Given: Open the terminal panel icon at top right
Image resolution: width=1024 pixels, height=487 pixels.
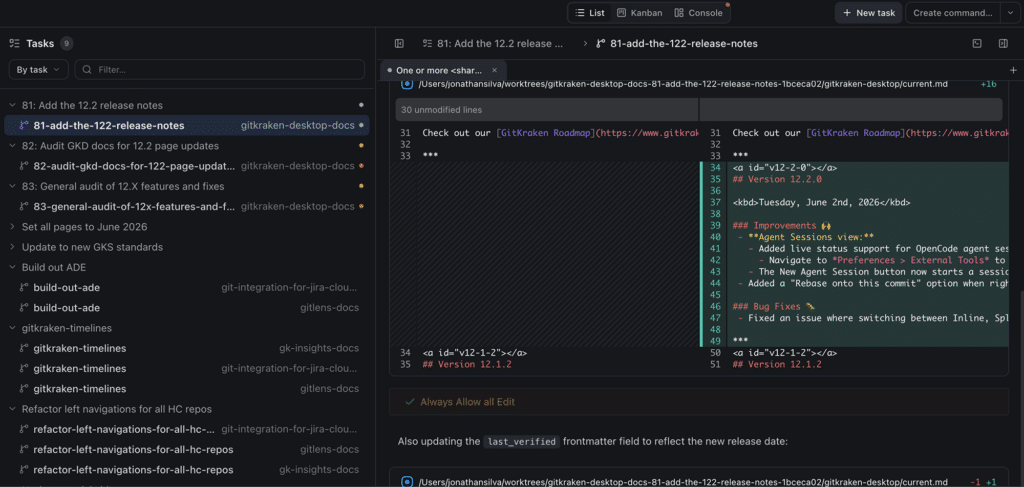Looking at the screenshot, I should [x=977, y=44].
